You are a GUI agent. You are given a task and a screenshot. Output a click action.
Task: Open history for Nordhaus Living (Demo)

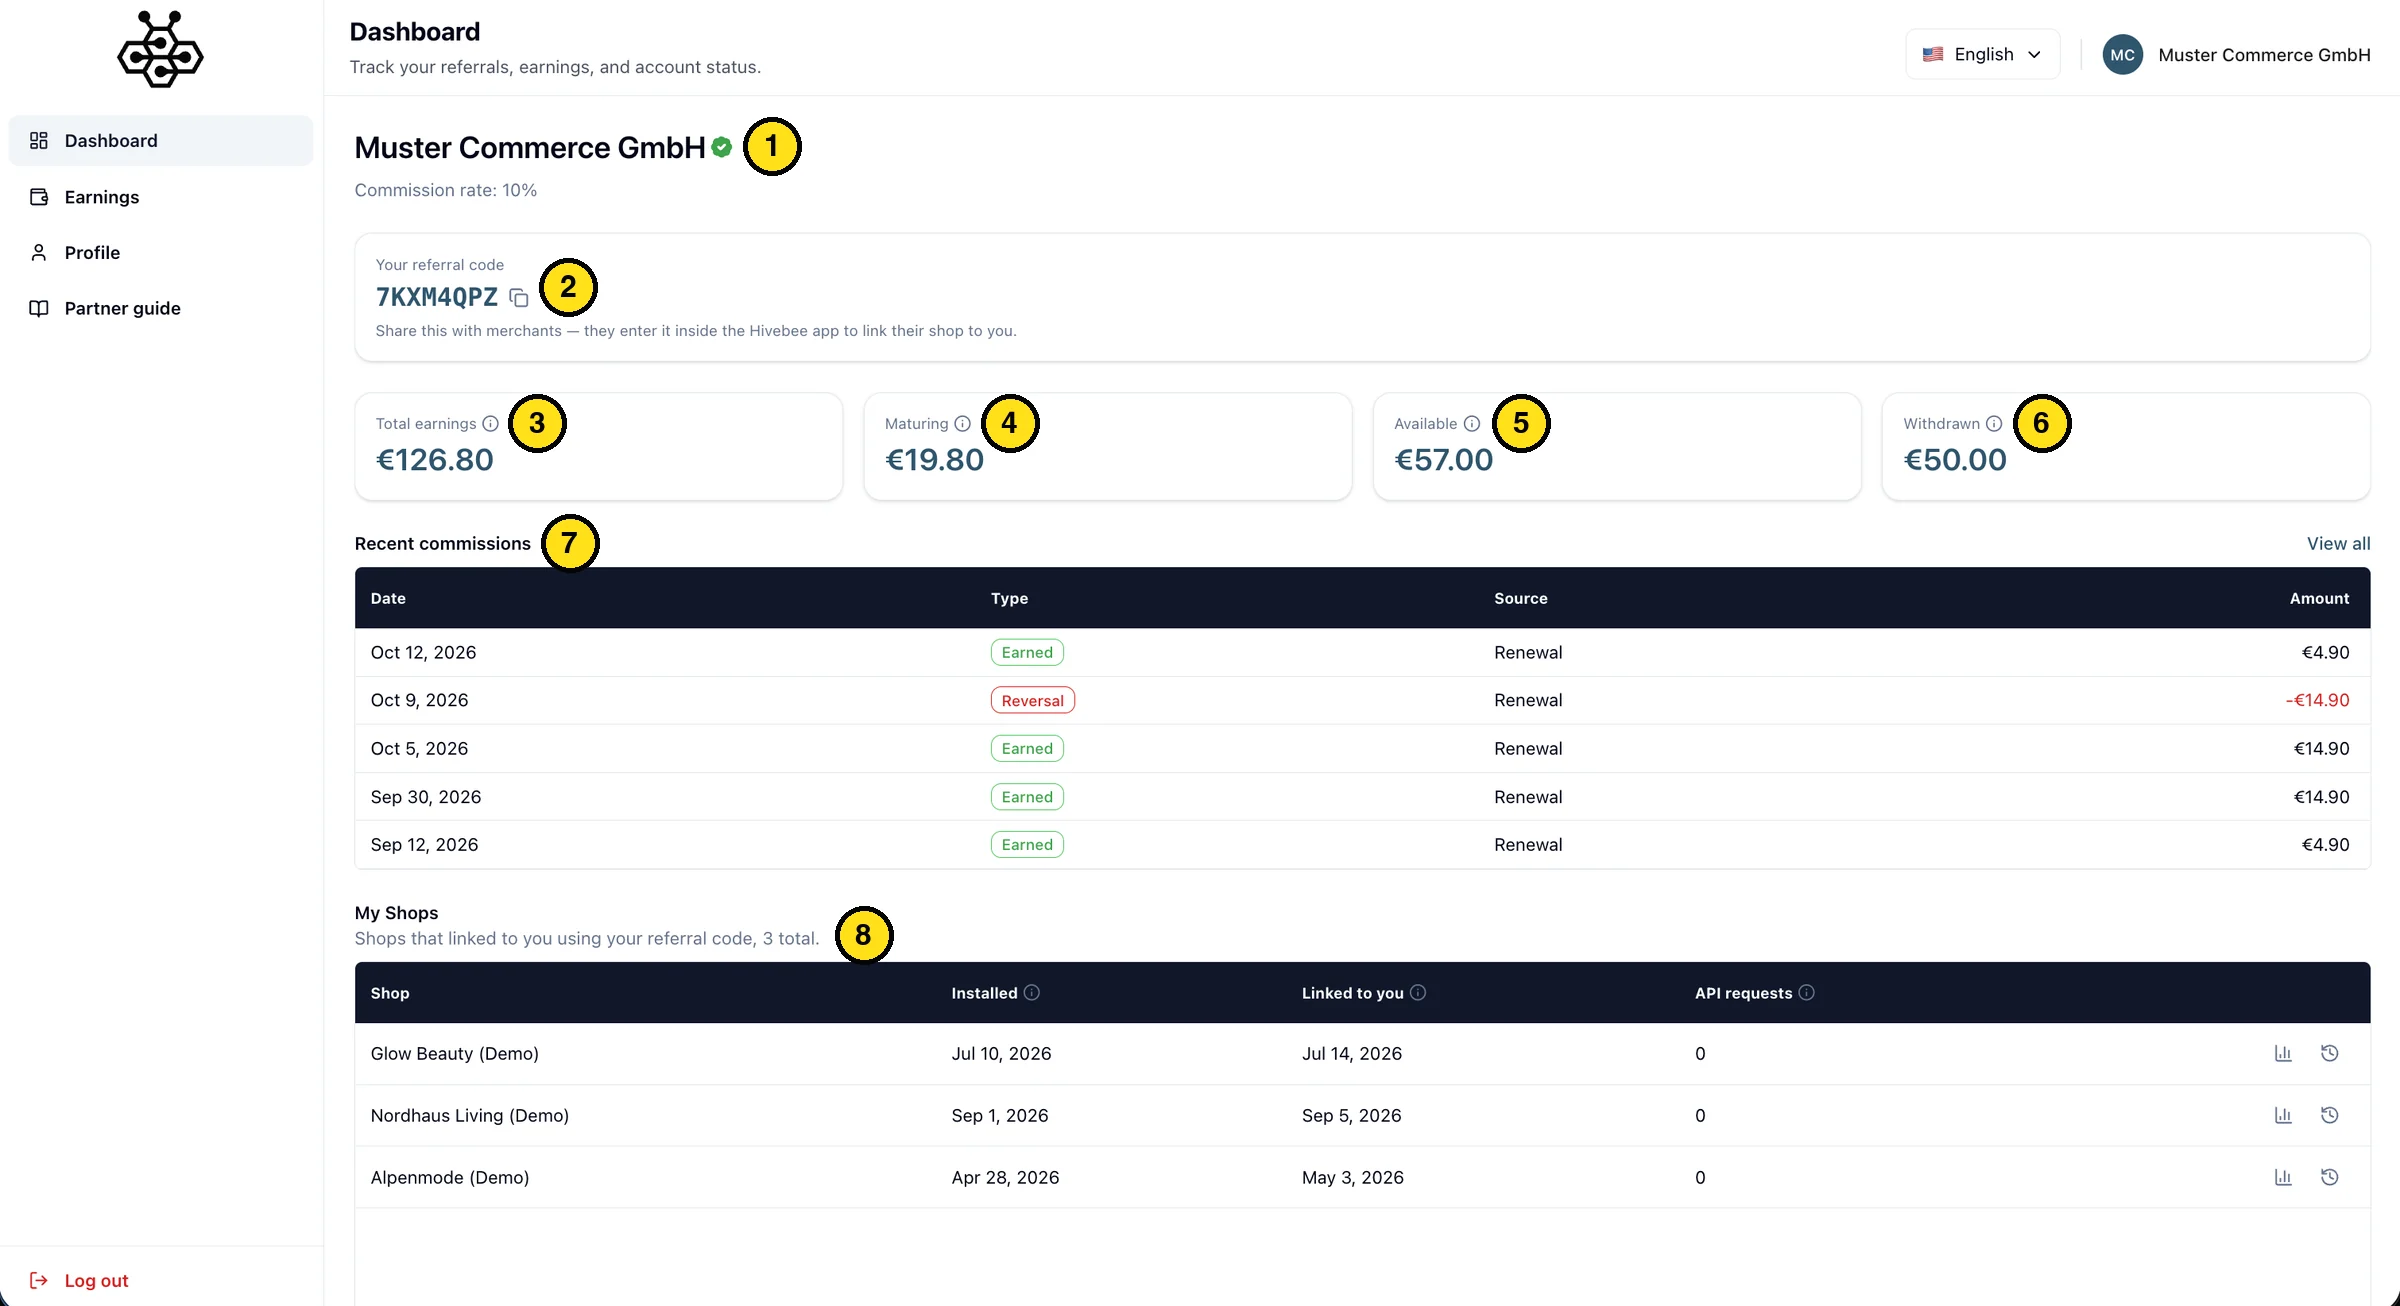point(2329,1115)
